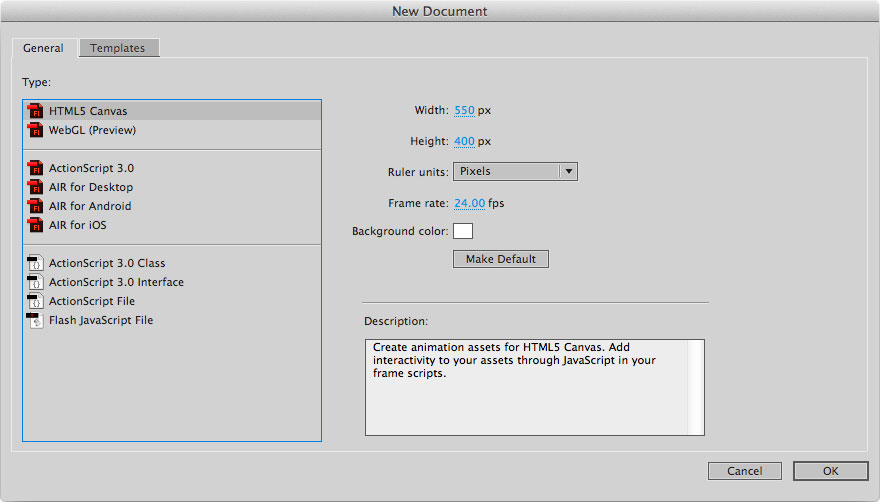Open the Background color swatch
Screen dimensions: 880x502
tap(463, 231)
